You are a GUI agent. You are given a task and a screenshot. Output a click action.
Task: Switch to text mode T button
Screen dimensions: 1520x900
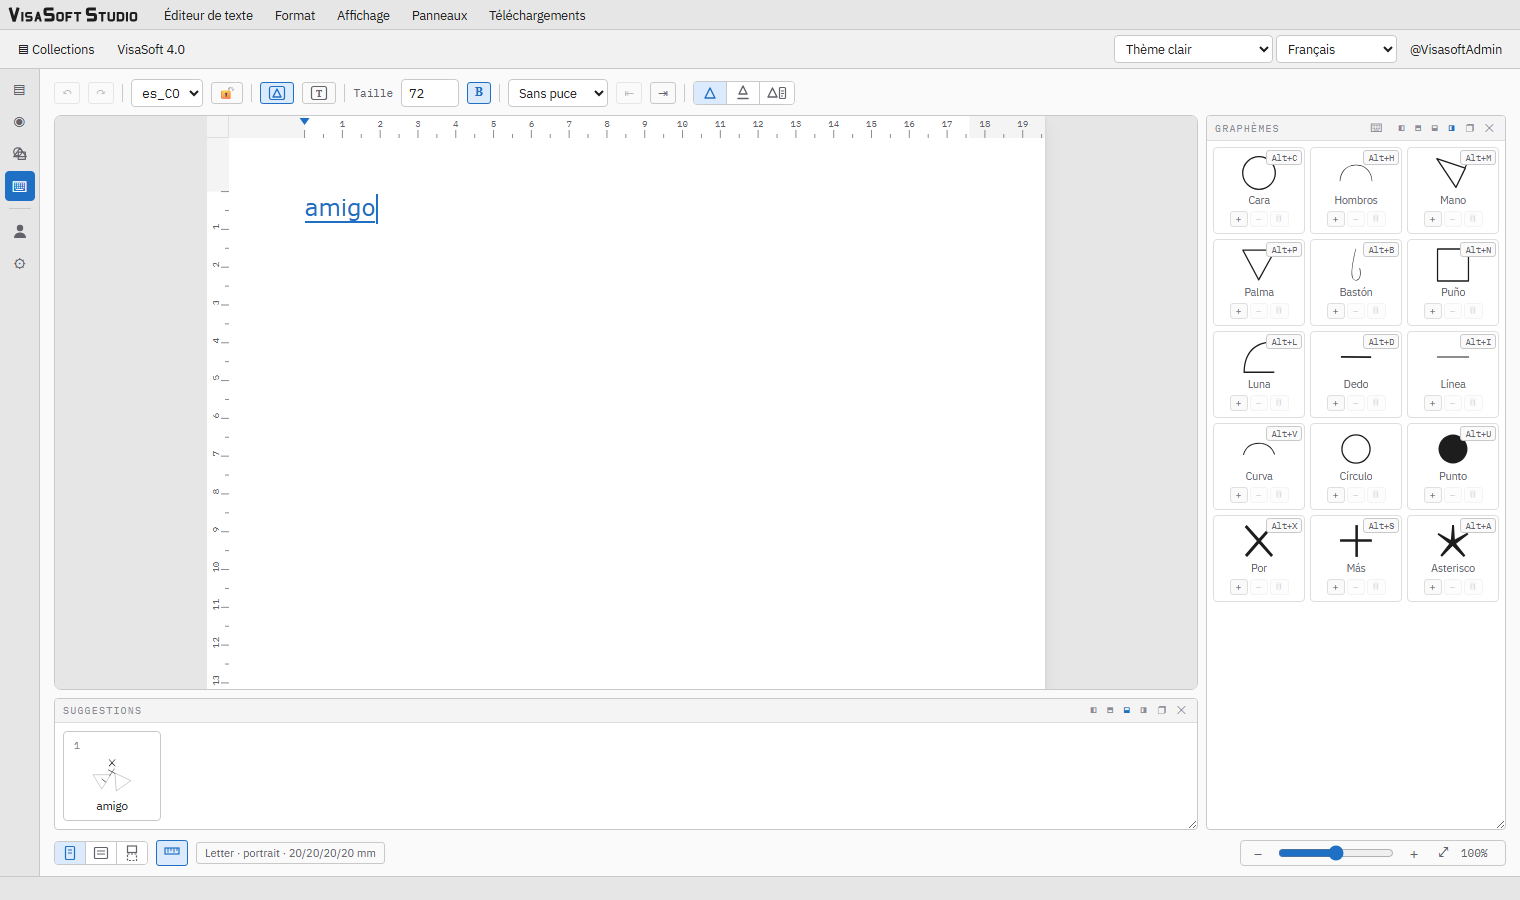319,93
